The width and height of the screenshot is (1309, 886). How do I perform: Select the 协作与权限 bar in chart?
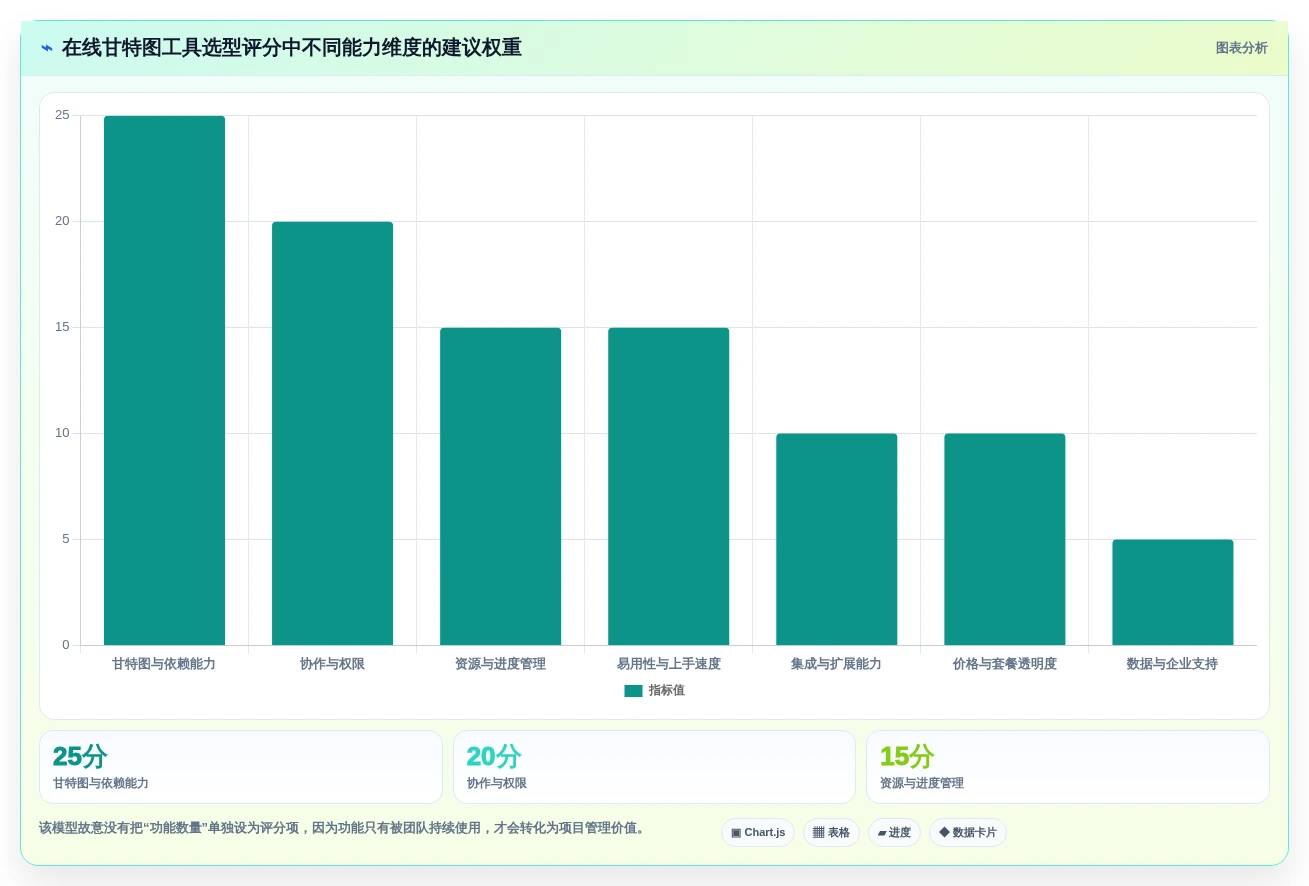click(x=332, y=433)
